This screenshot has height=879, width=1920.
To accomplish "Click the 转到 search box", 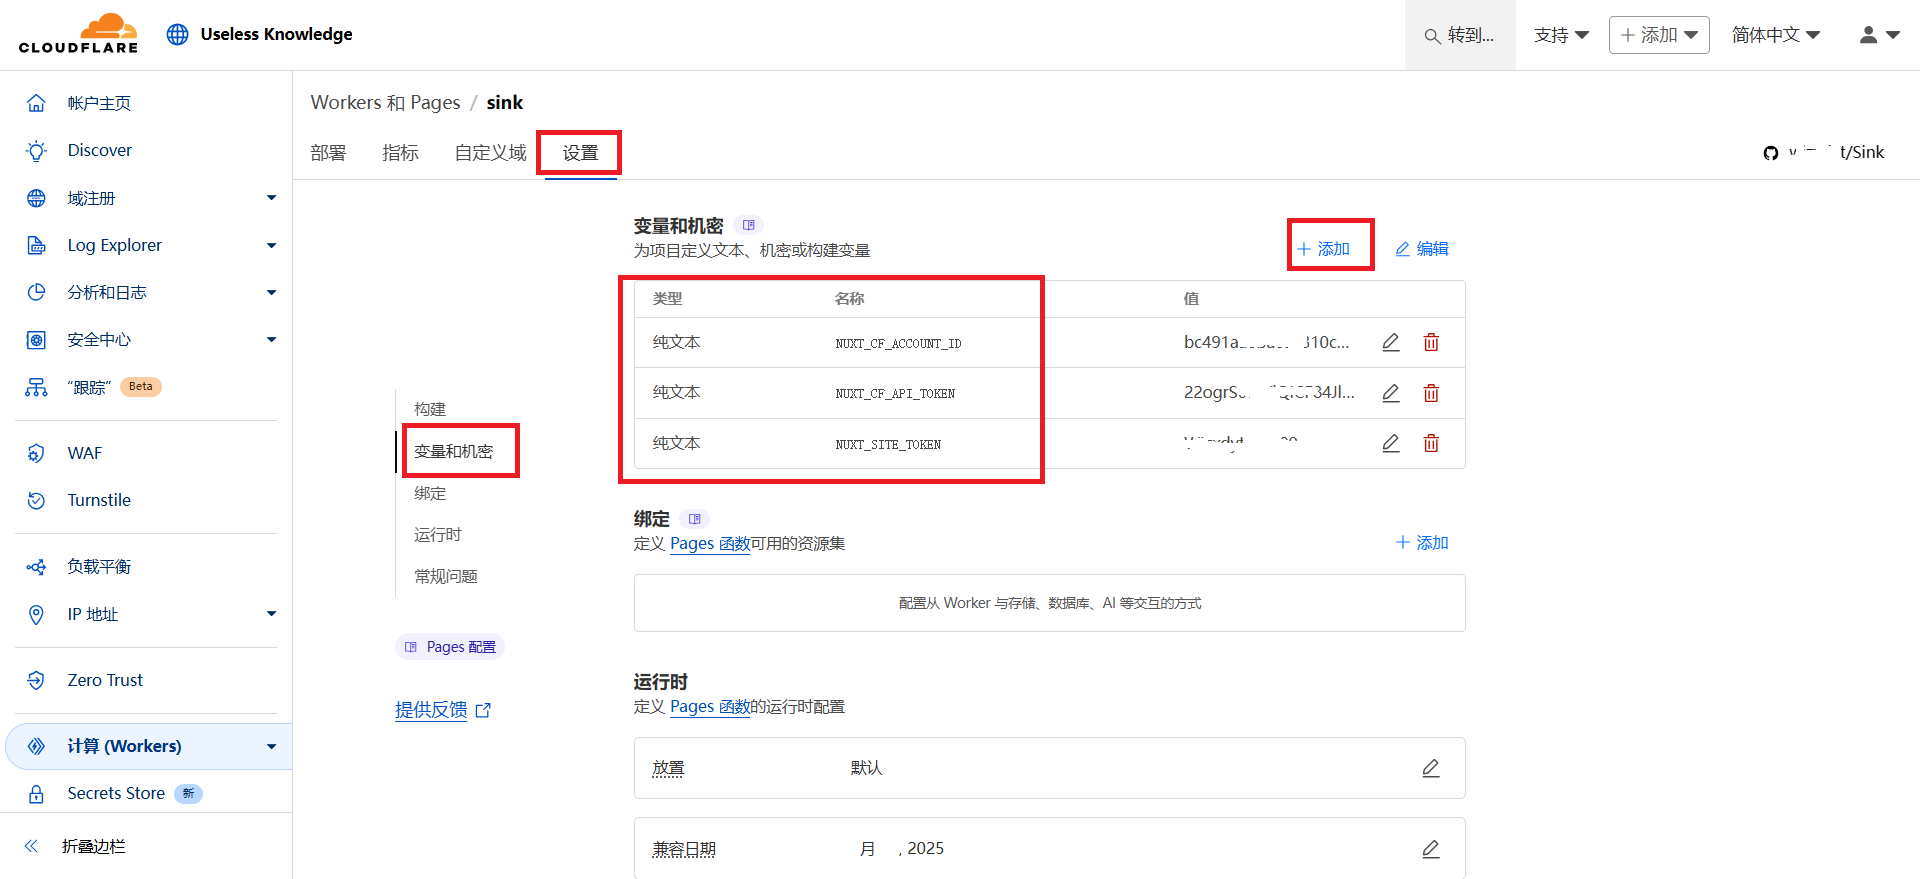I will coord(1460,35).
